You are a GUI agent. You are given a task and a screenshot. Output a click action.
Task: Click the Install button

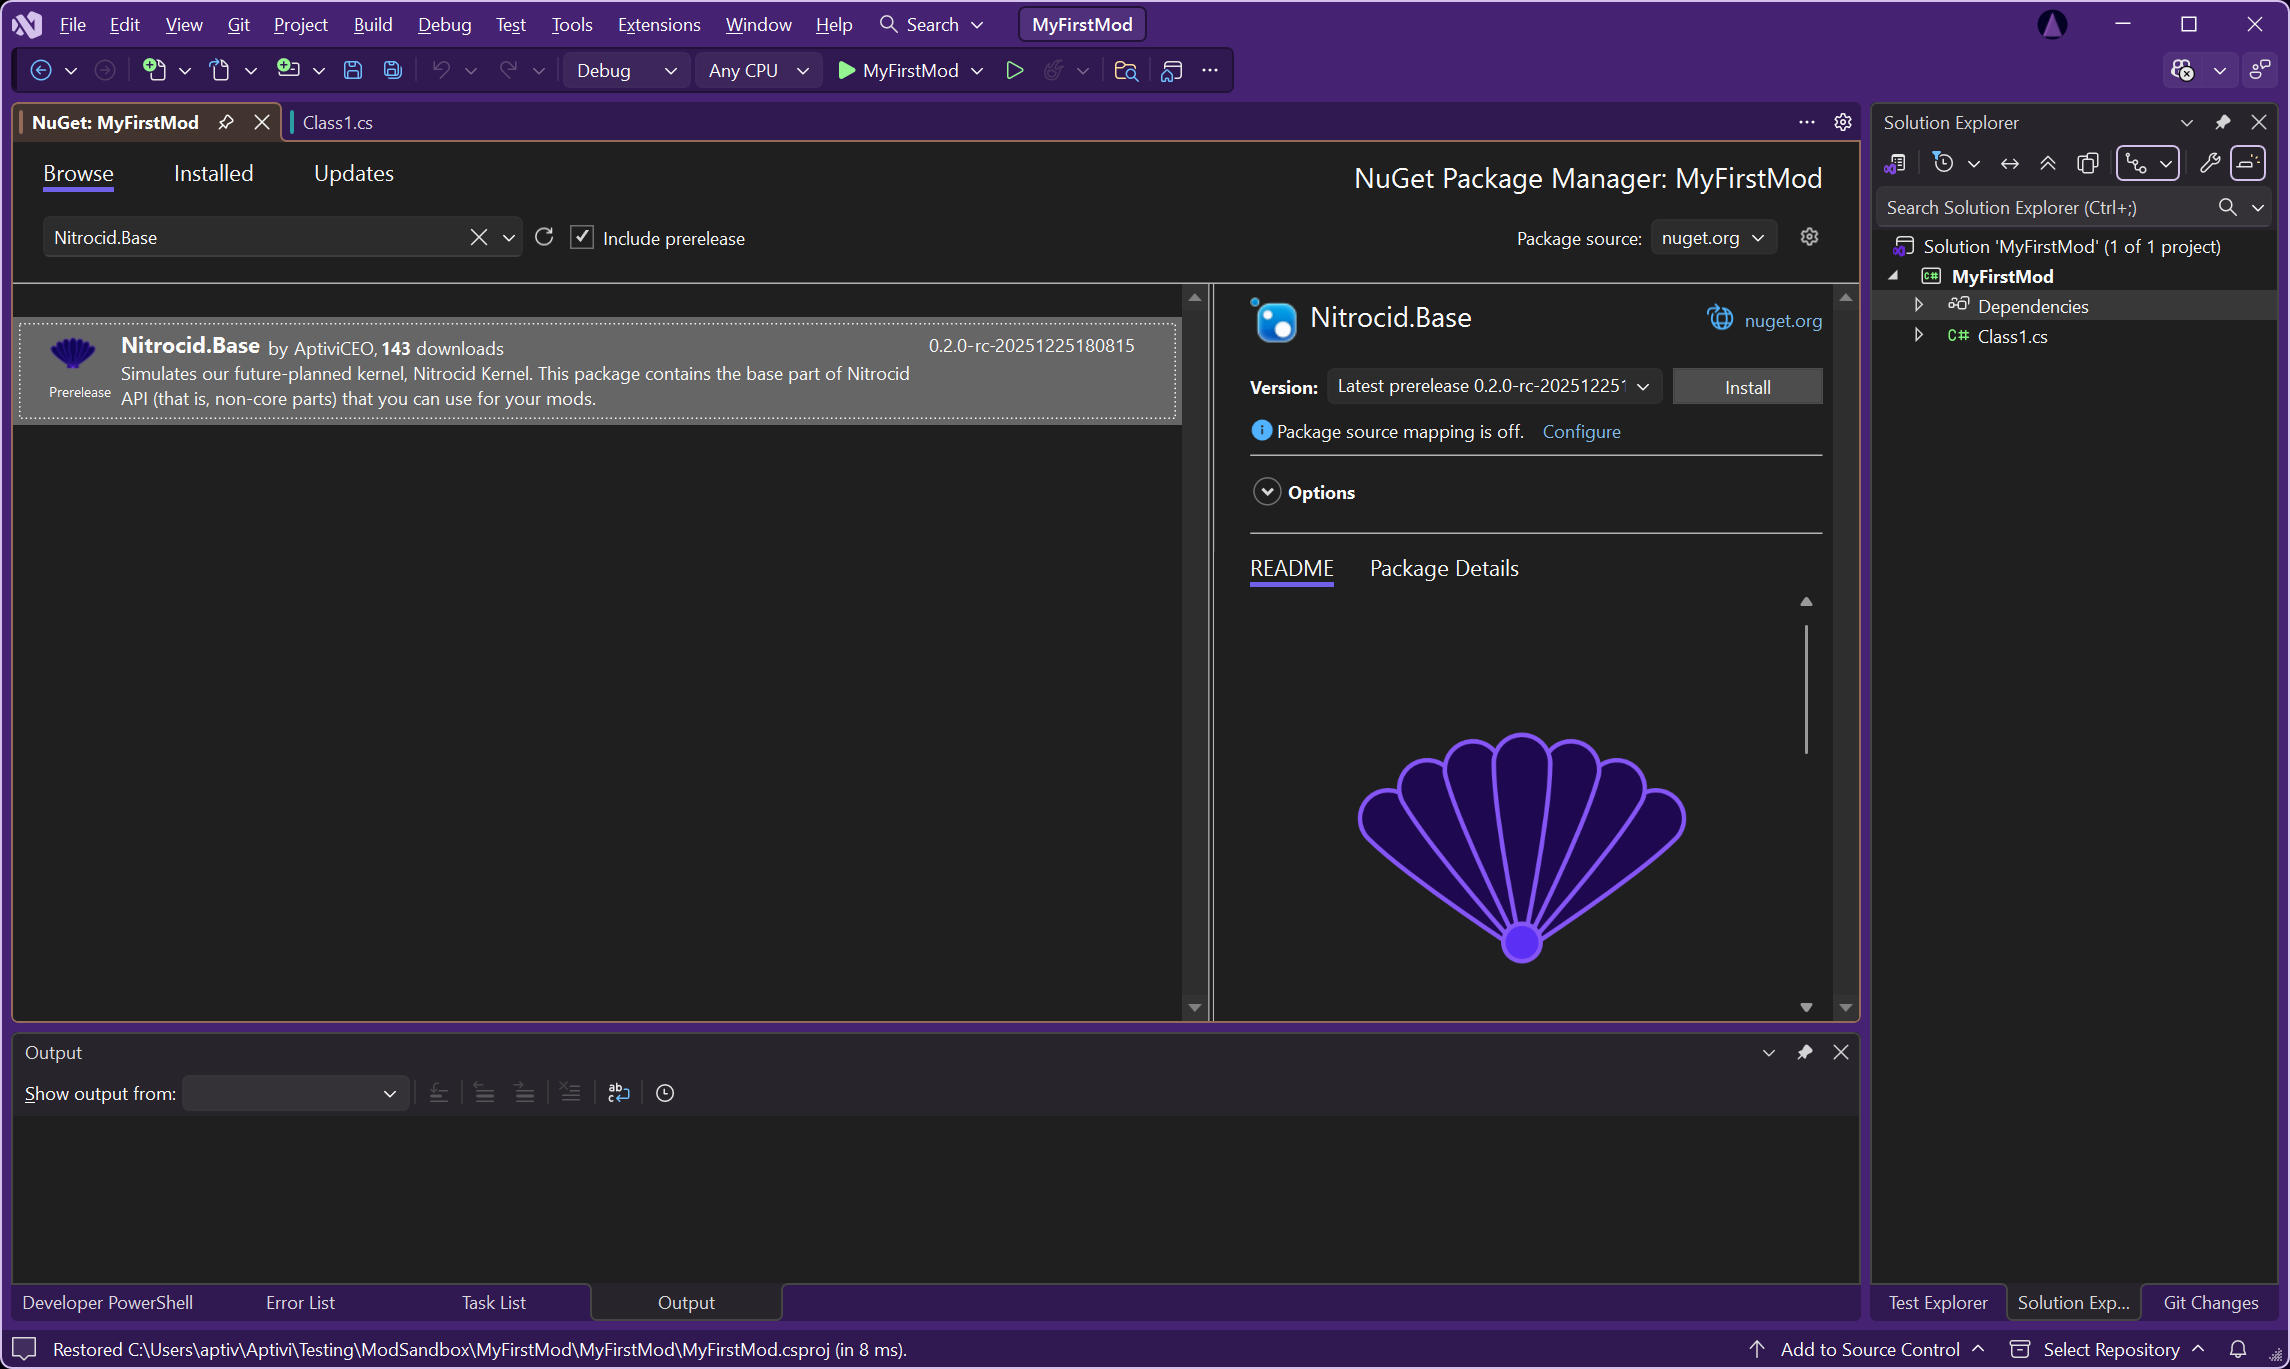(1747, 387)
